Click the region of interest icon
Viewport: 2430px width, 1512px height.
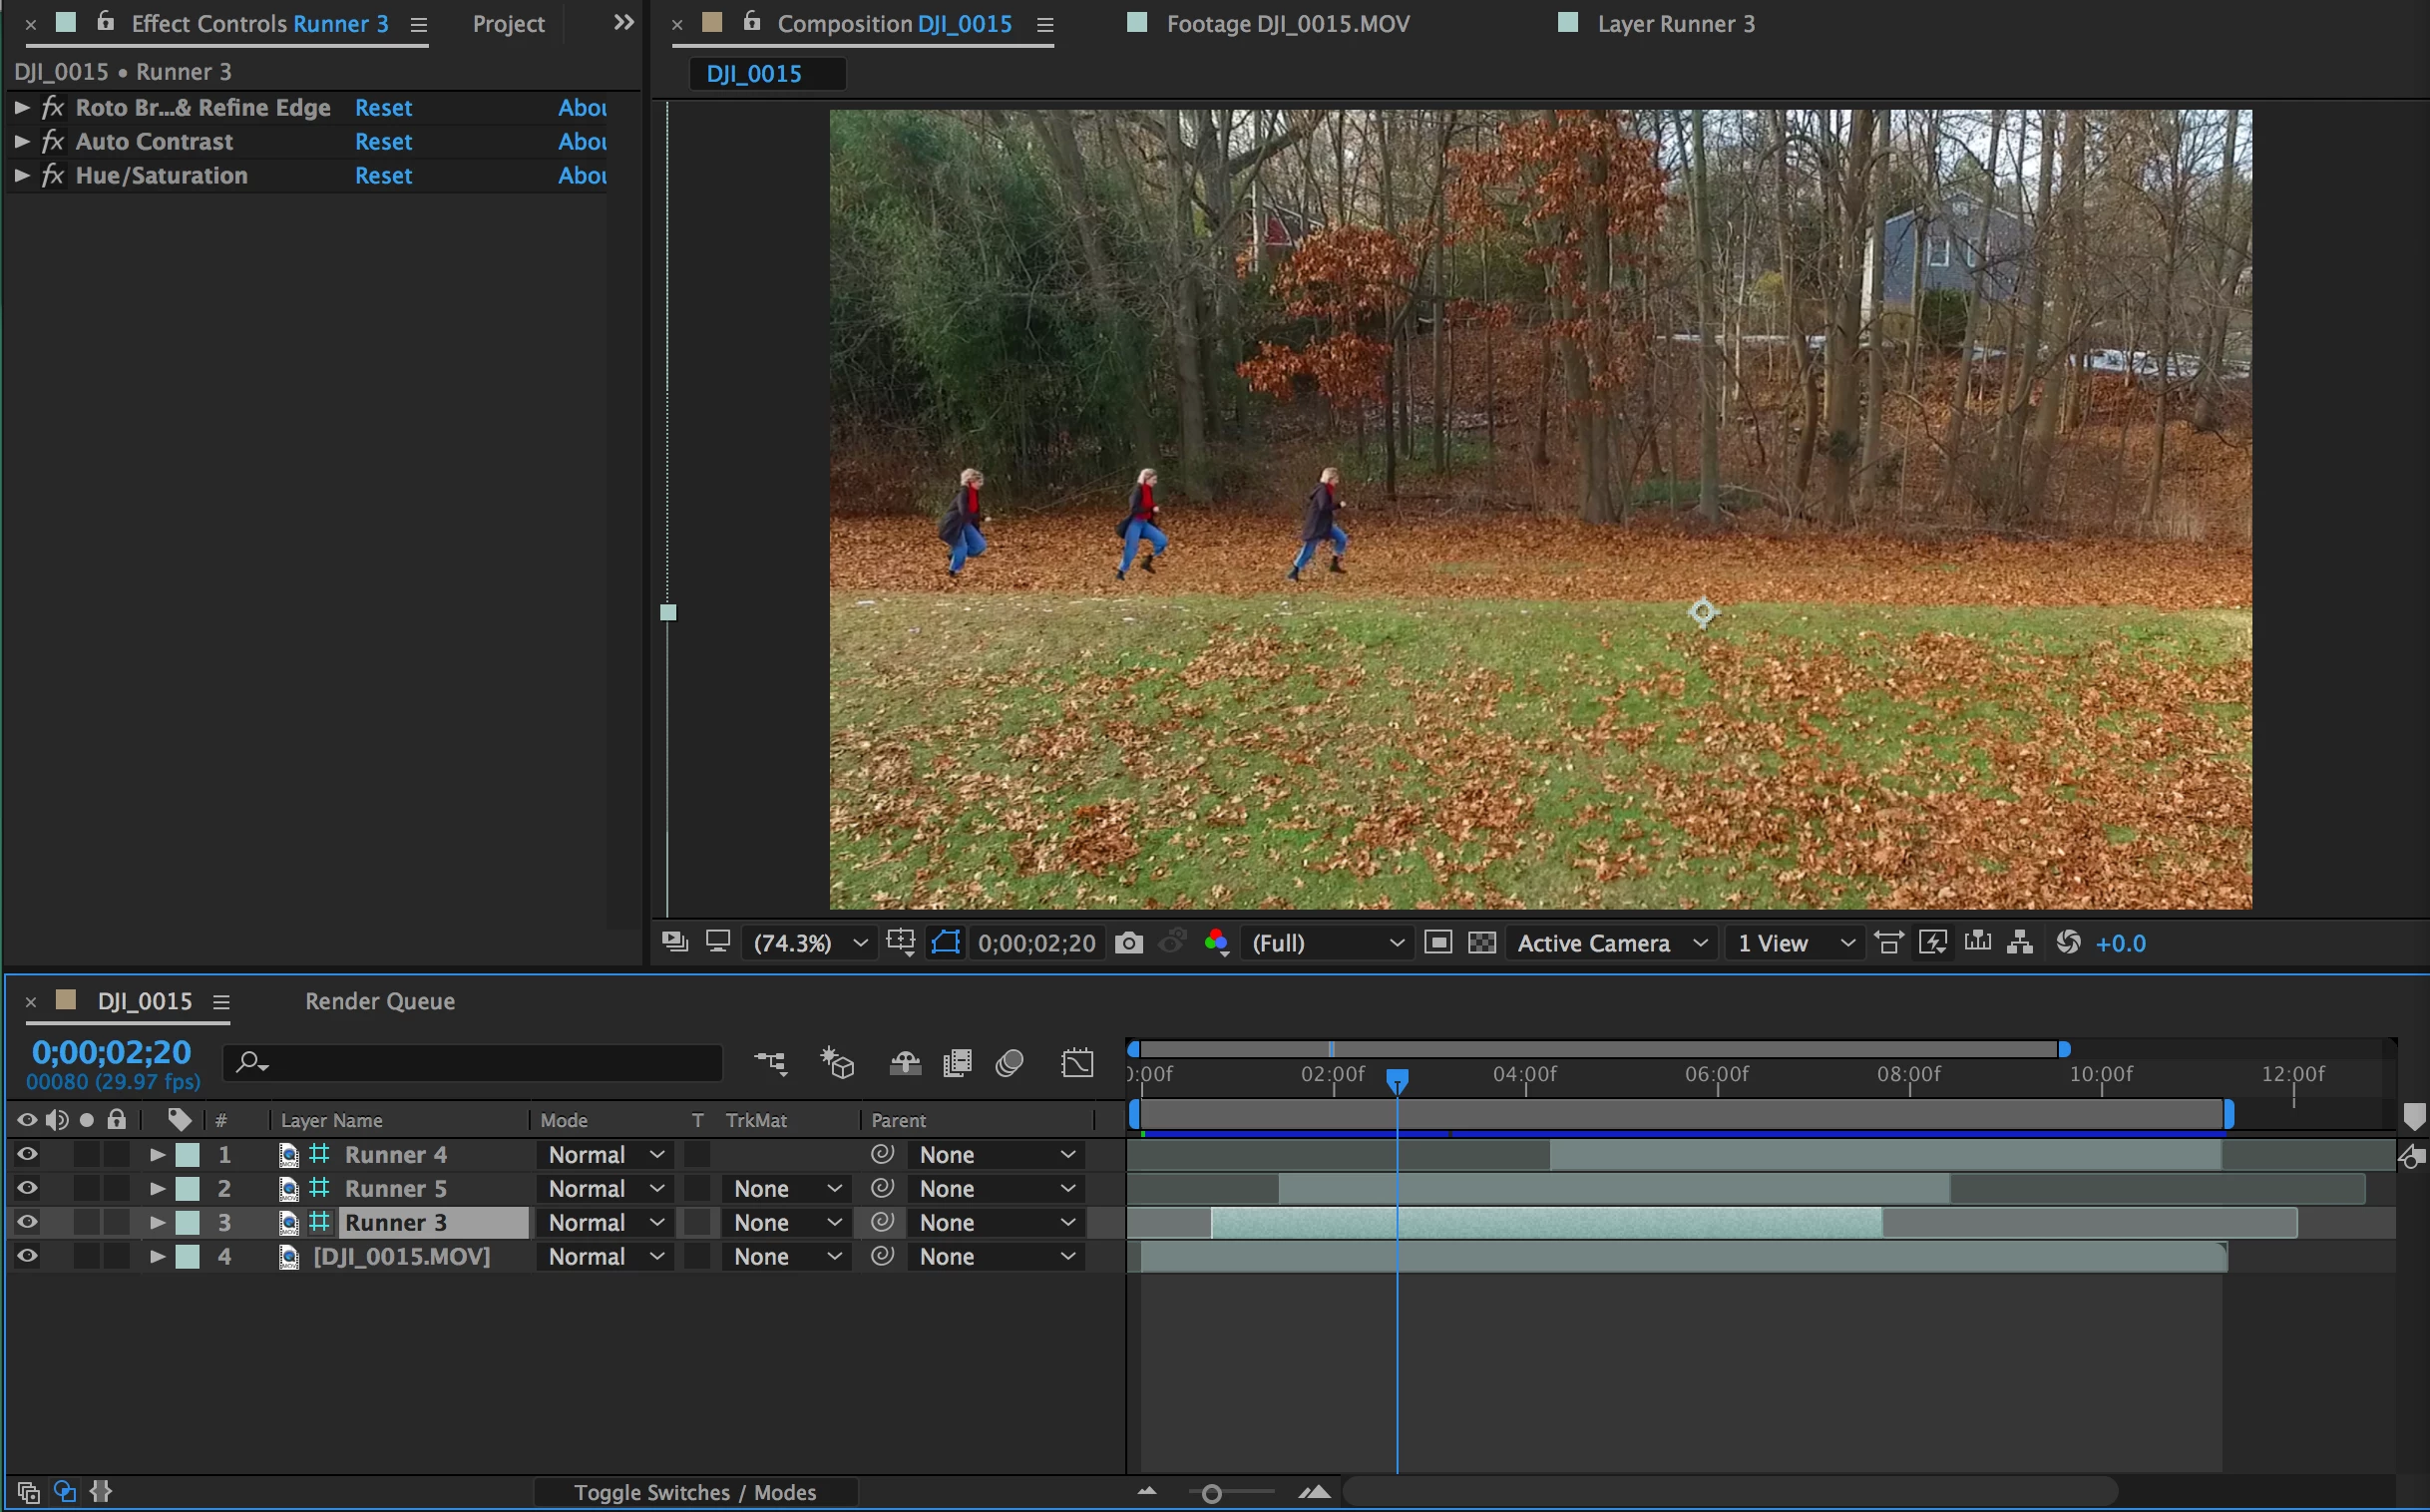click(1437, 943)
